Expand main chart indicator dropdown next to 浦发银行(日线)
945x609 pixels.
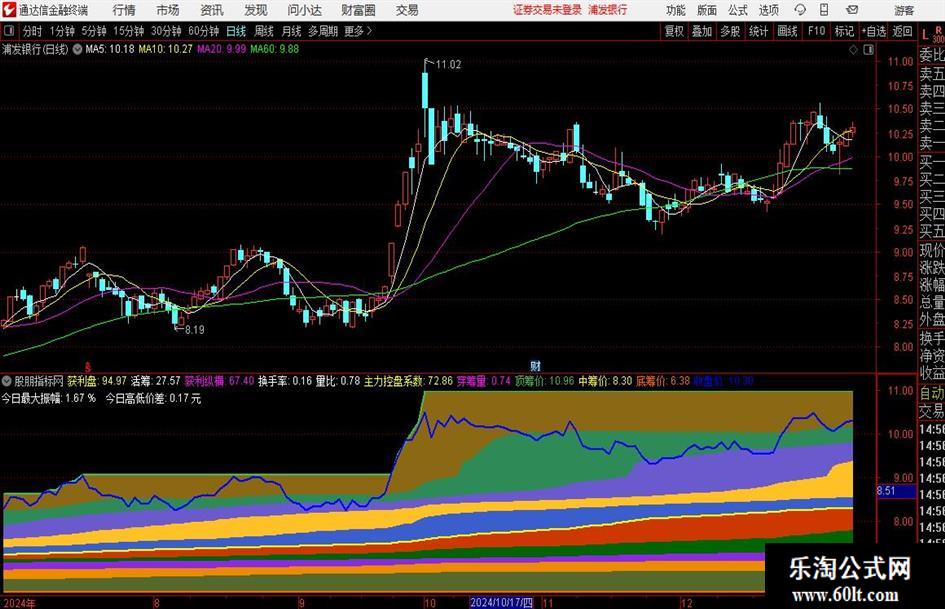click(78, 49)
